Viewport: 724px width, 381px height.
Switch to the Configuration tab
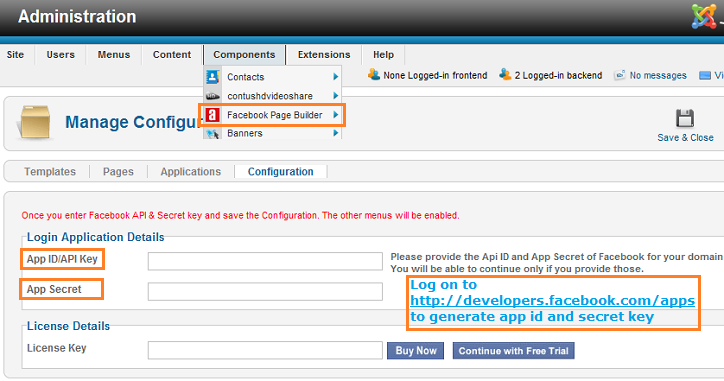(281, 172)
